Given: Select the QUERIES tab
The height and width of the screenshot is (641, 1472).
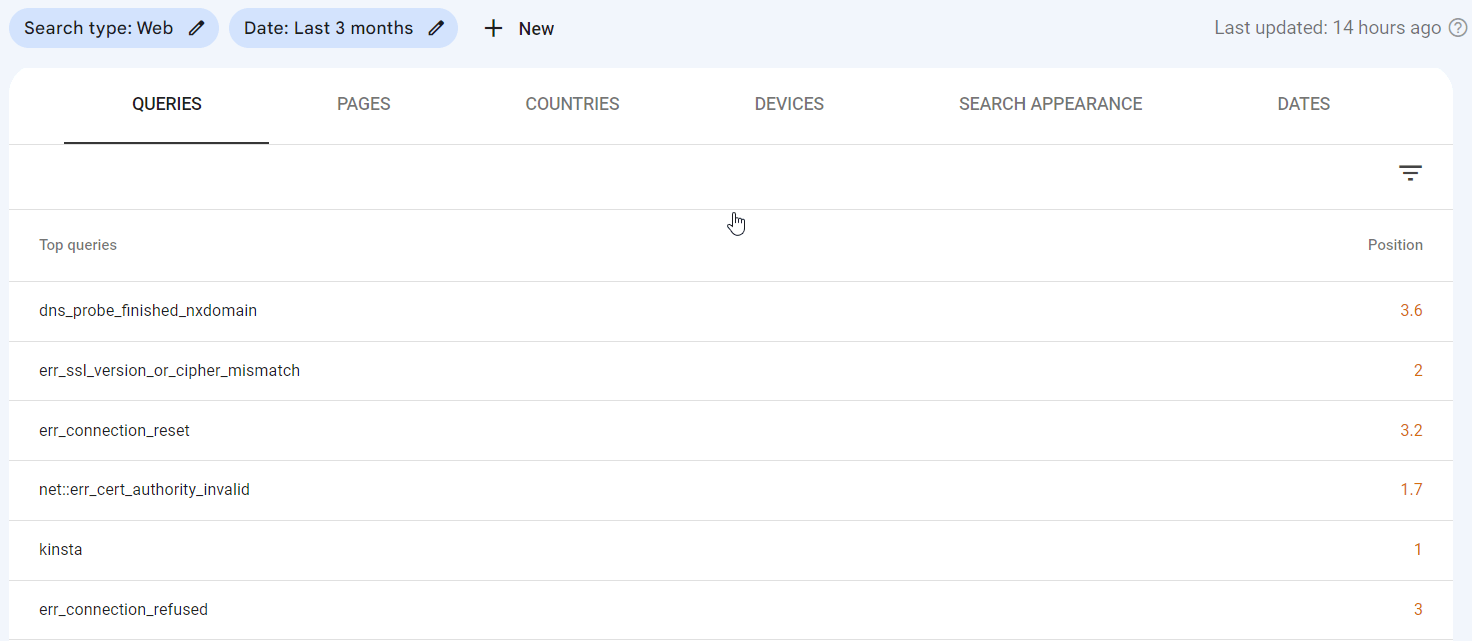Looking at the screenshot, I should 166,103.
